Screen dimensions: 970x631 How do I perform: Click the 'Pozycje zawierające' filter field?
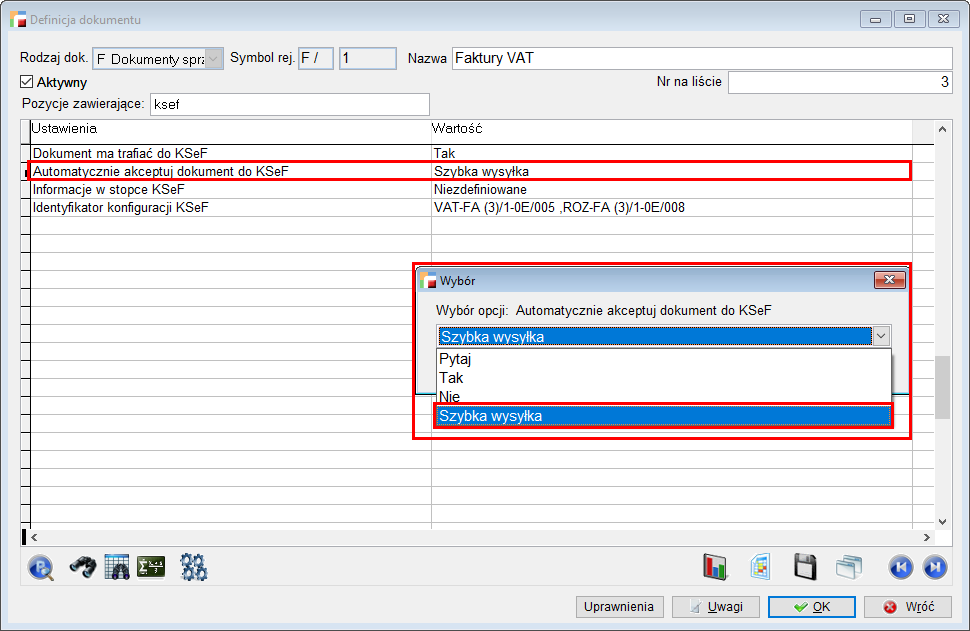click(288, 104)
